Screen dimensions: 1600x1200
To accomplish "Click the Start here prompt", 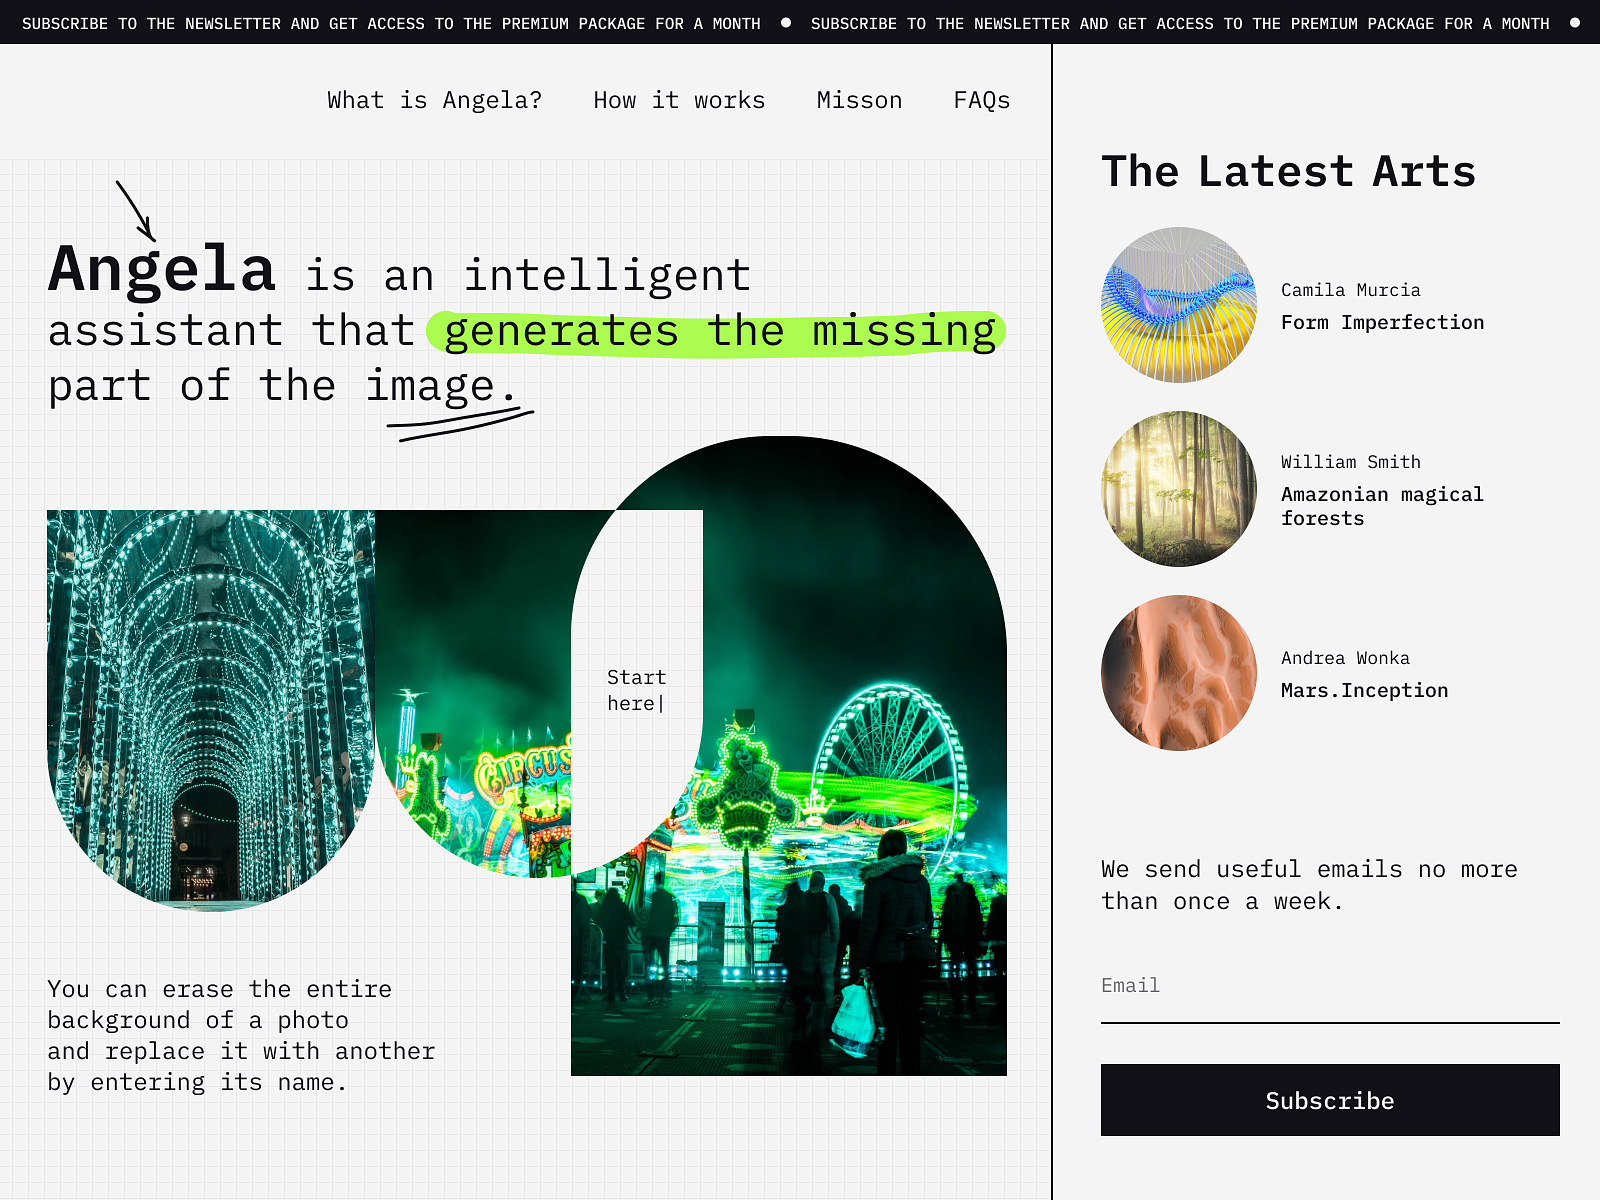I will pos(637,690).
